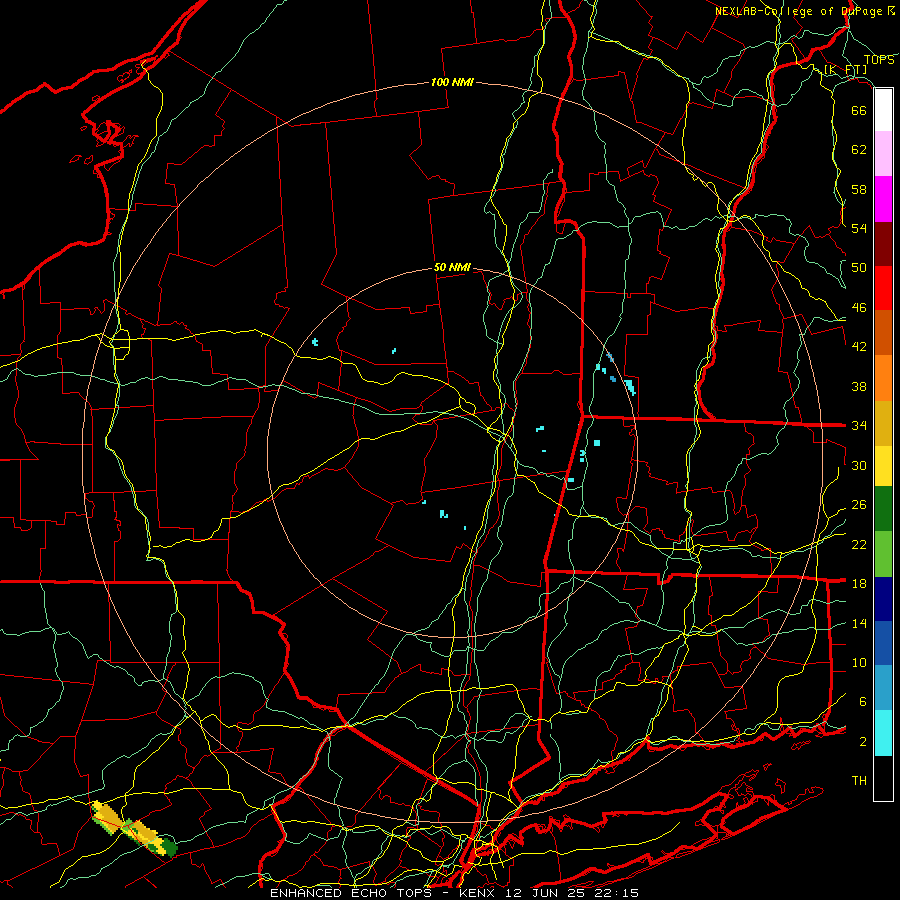Click the "66" legend value
The width and height of the screenshot is (900, 900).
pos(859,110)
